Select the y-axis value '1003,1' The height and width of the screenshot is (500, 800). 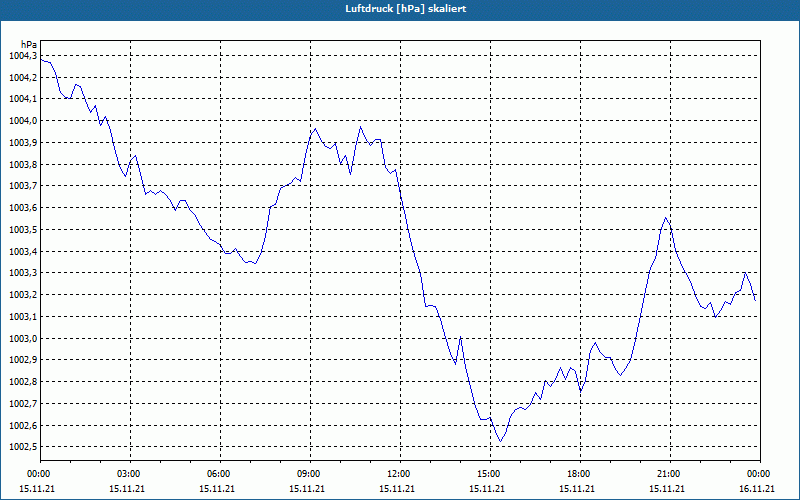23,317
